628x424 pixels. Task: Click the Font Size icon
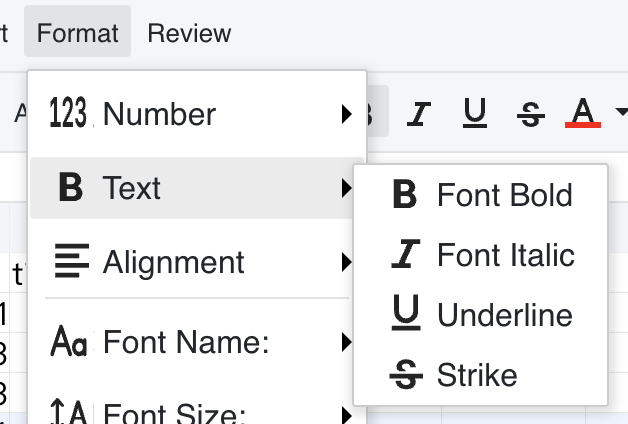69,411
